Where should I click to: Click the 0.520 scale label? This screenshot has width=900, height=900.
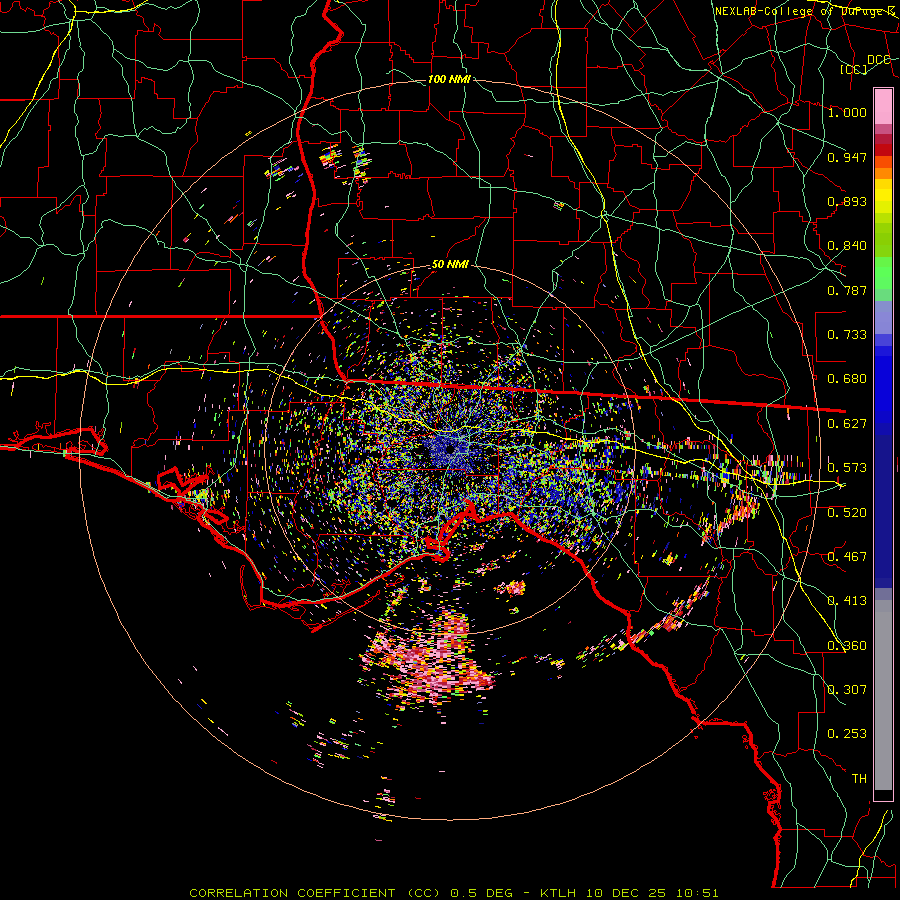(x=847, y=513)
